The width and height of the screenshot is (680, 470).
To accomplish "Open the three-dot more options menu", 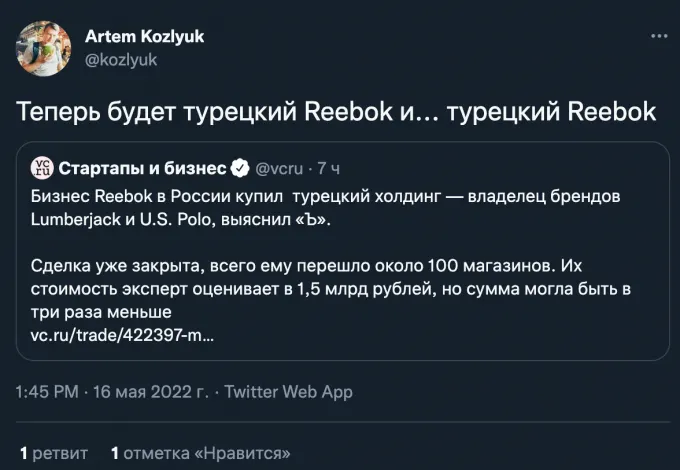I will [658, 36].
